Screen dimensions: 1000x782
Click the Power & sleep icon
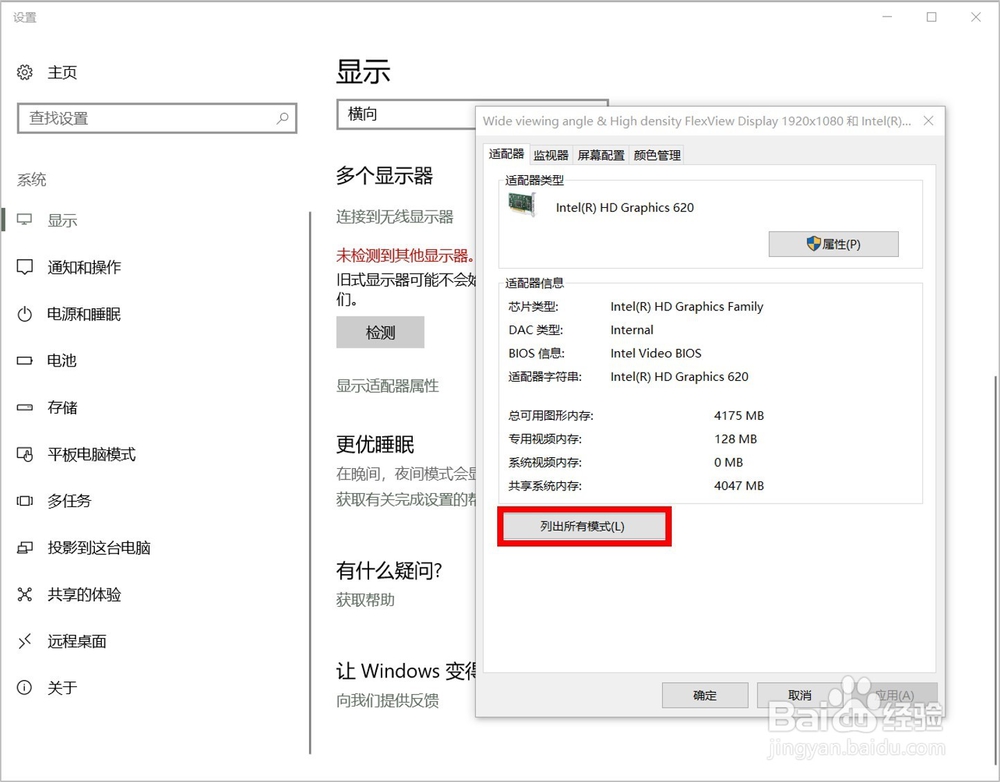pyautogui.click(x=24, y=314)
